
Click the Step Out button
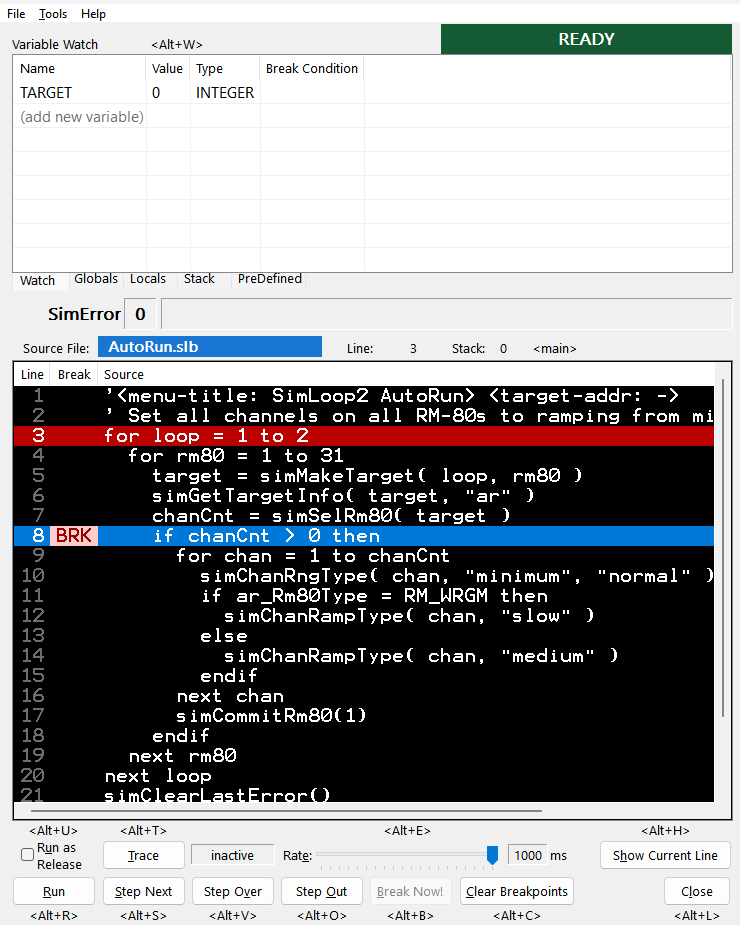tap(322, 891)
